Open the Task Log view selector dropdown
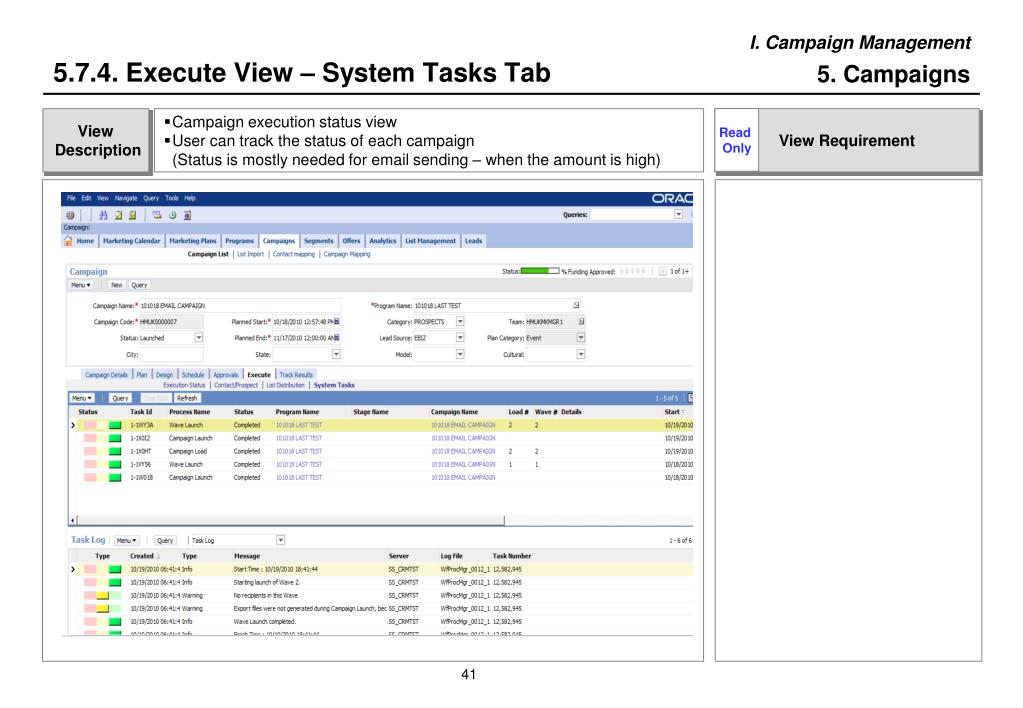The height and width of the screenshot is (708, 1023). pyautogui.click(x=281, y=540)
